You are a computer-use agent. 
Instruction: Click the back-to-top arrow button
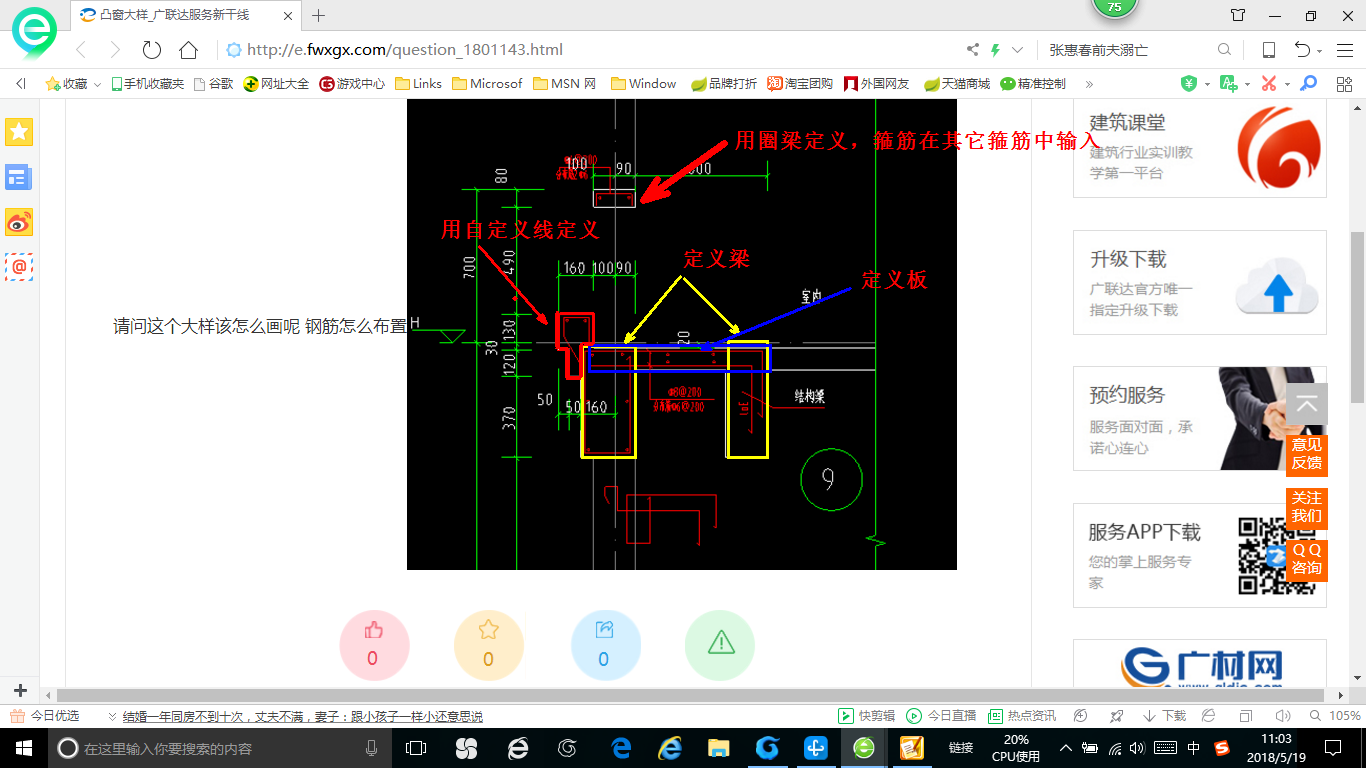[1307, 405]
